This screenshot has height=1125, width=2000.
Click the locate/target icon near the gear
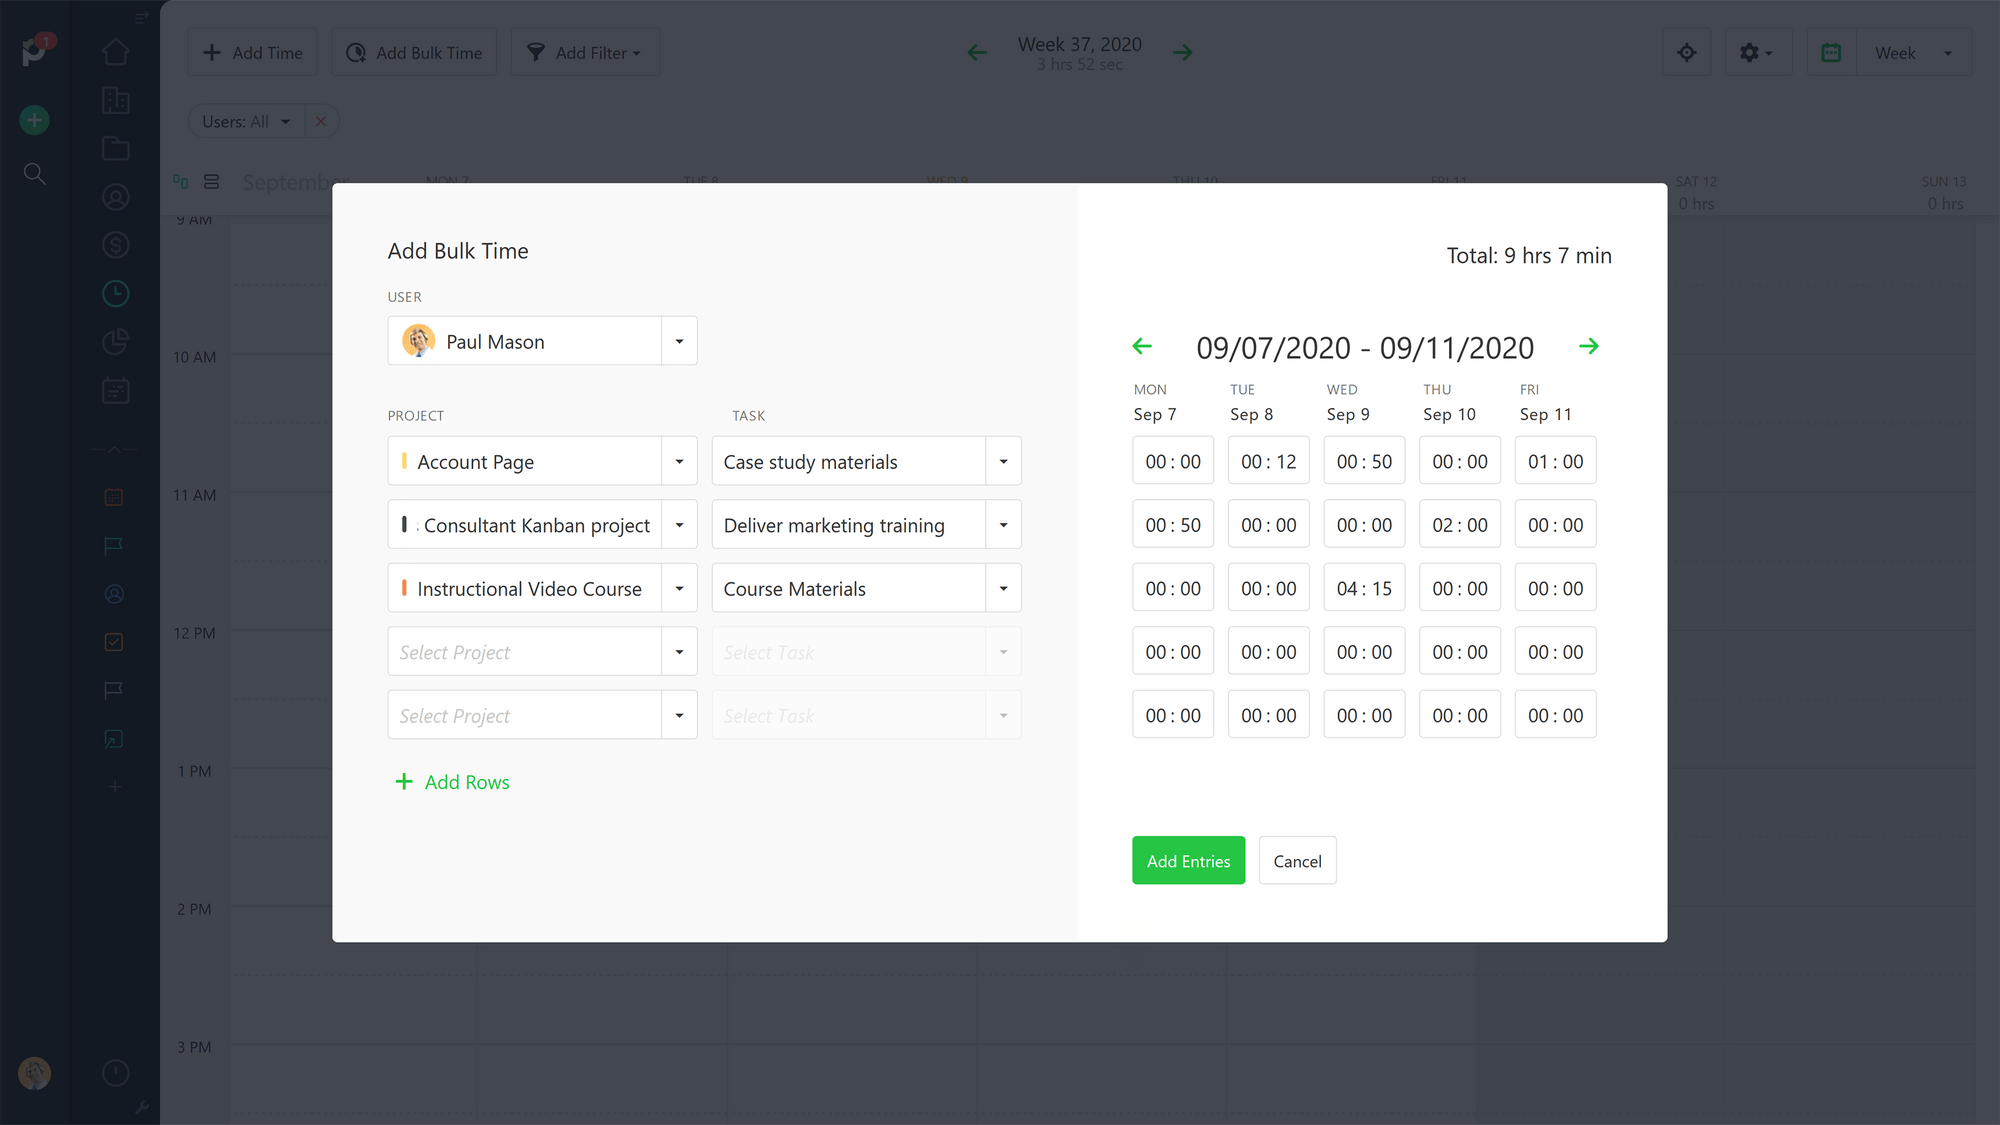(x=1686, y=52)
